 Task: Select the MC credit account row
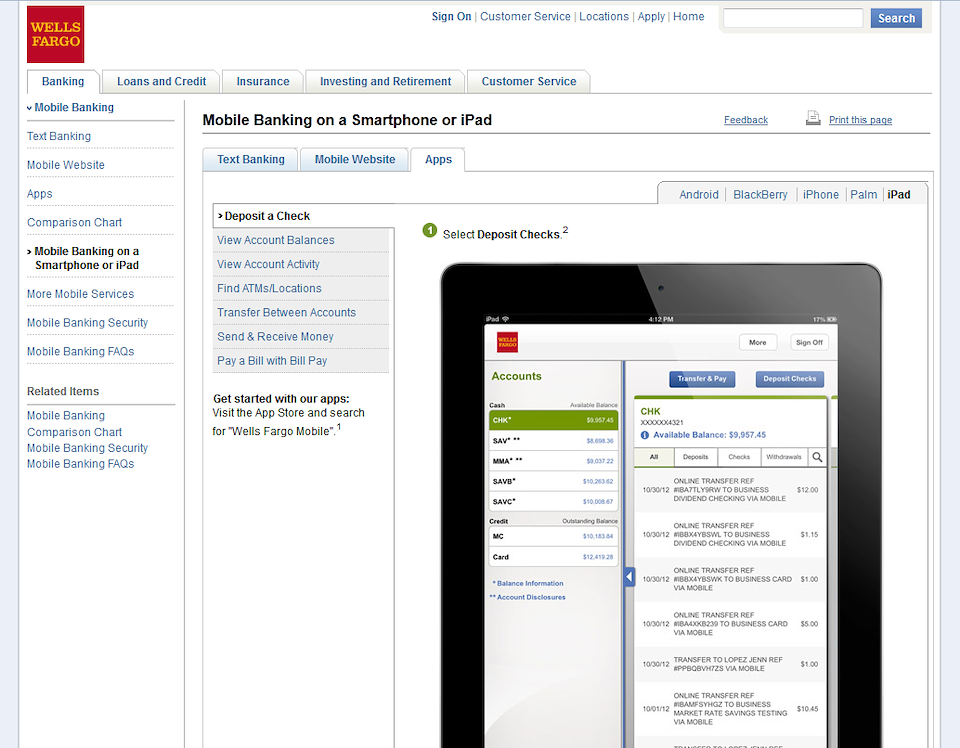553,536
